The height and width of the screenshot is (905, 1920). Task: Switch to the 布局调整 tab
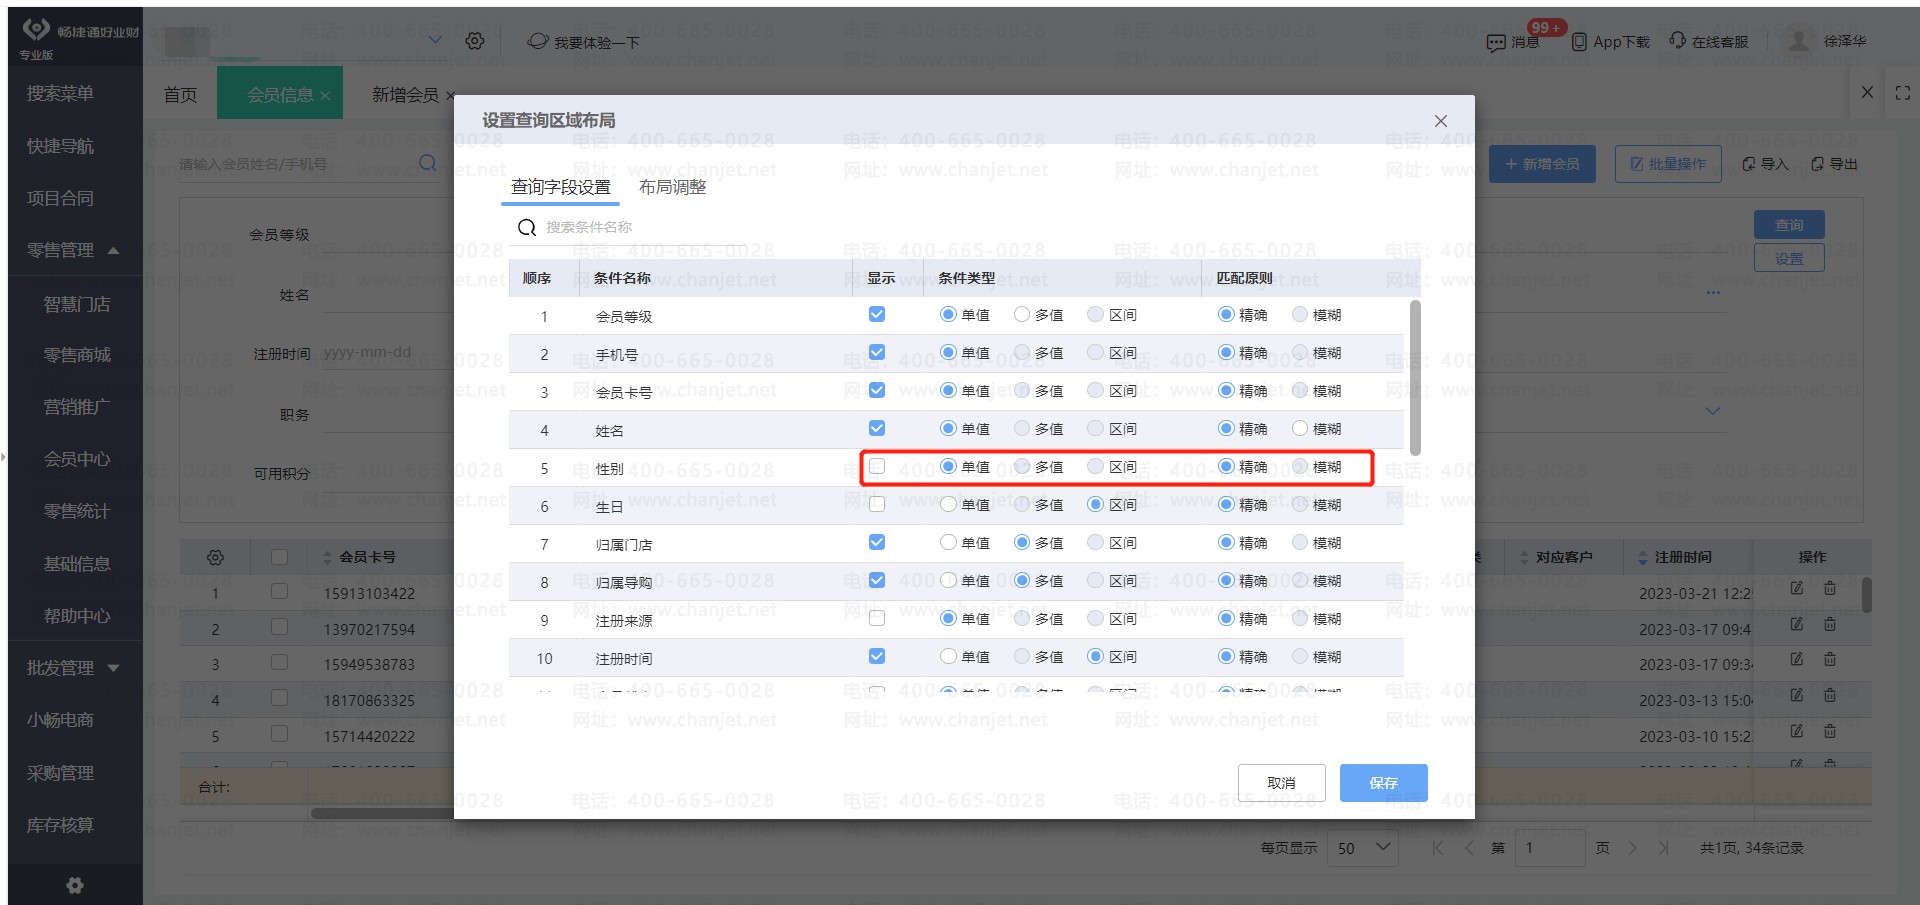[x=672, y=187]
